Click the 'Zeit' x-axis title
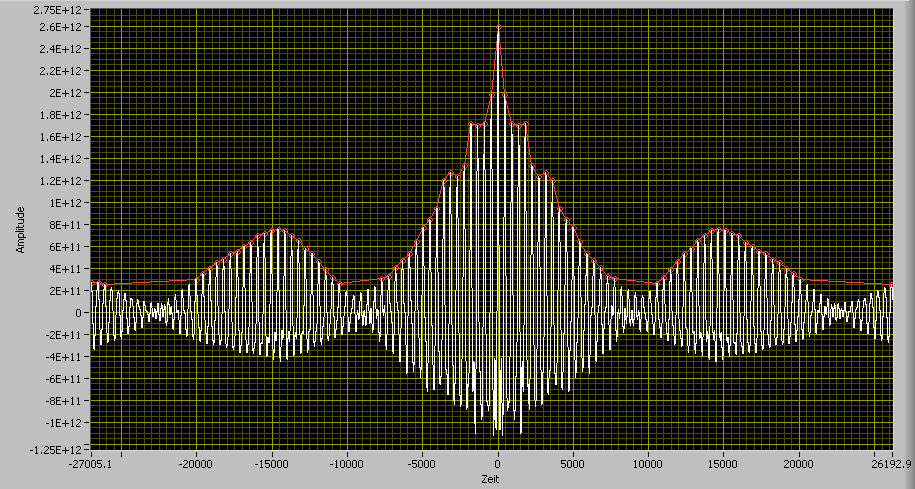 [492, 480]
